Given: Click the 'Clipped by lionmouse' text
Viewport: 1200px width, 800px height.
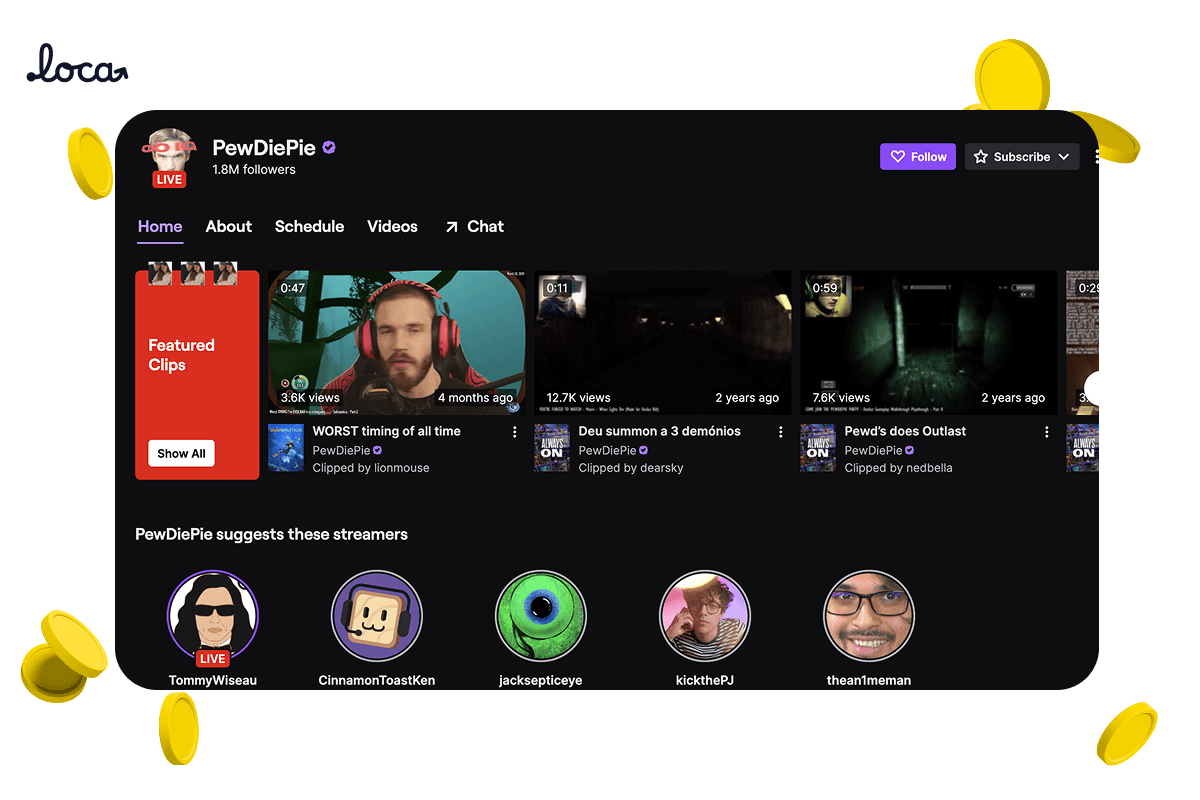Looking at the screenshot, I should [371, 468].
